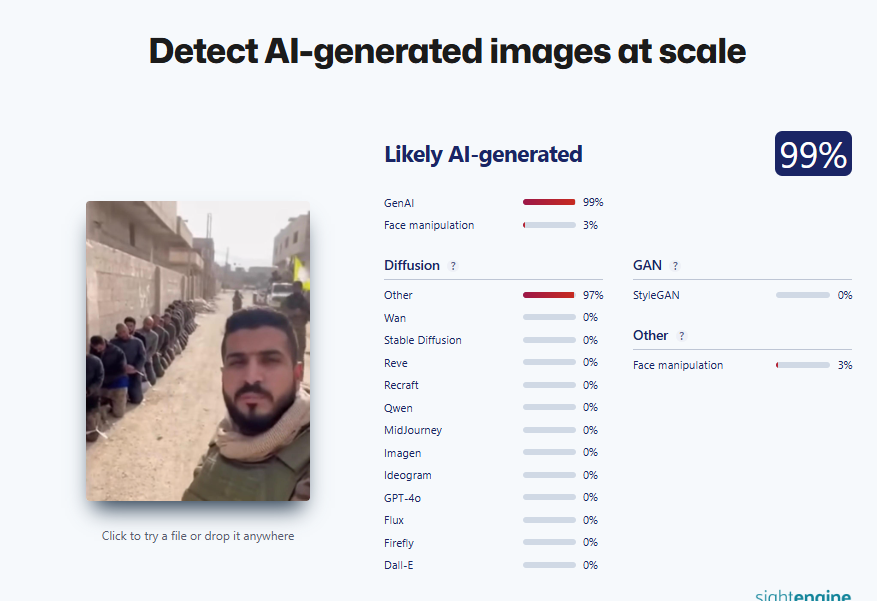Screen dimensions: 877x601
Task: Click the Diffusion section heading
Action: coord(411,265)
